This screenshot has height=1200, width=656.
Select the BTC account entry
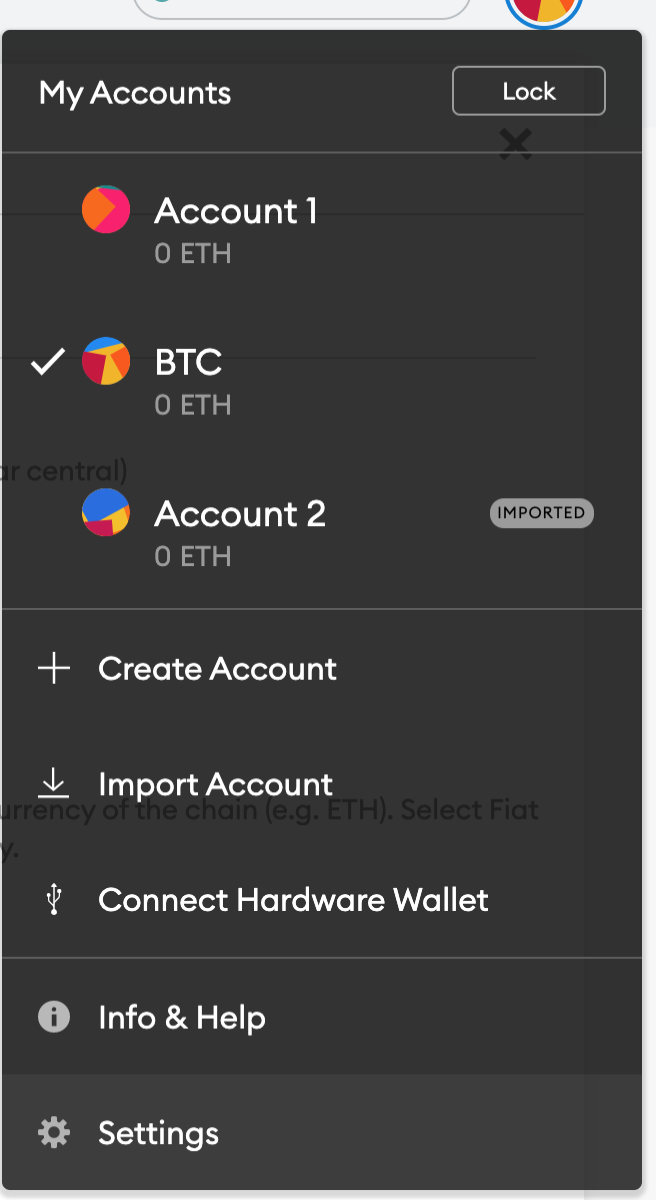point(322,380)
